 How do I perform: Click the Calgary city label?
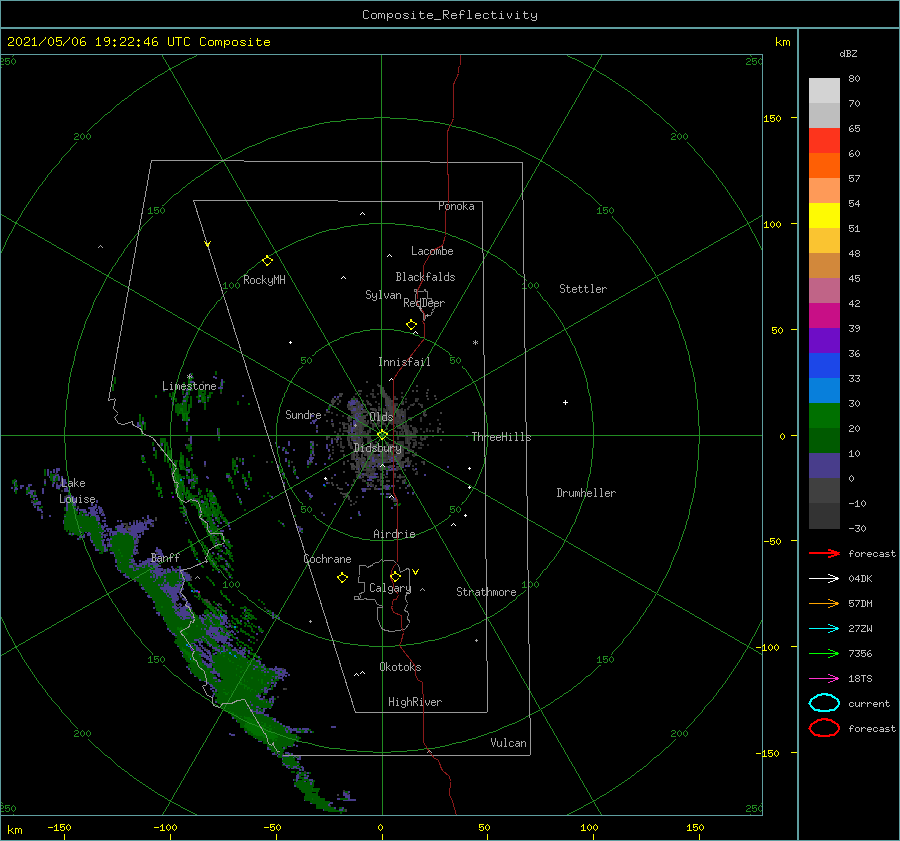point(390,588)
